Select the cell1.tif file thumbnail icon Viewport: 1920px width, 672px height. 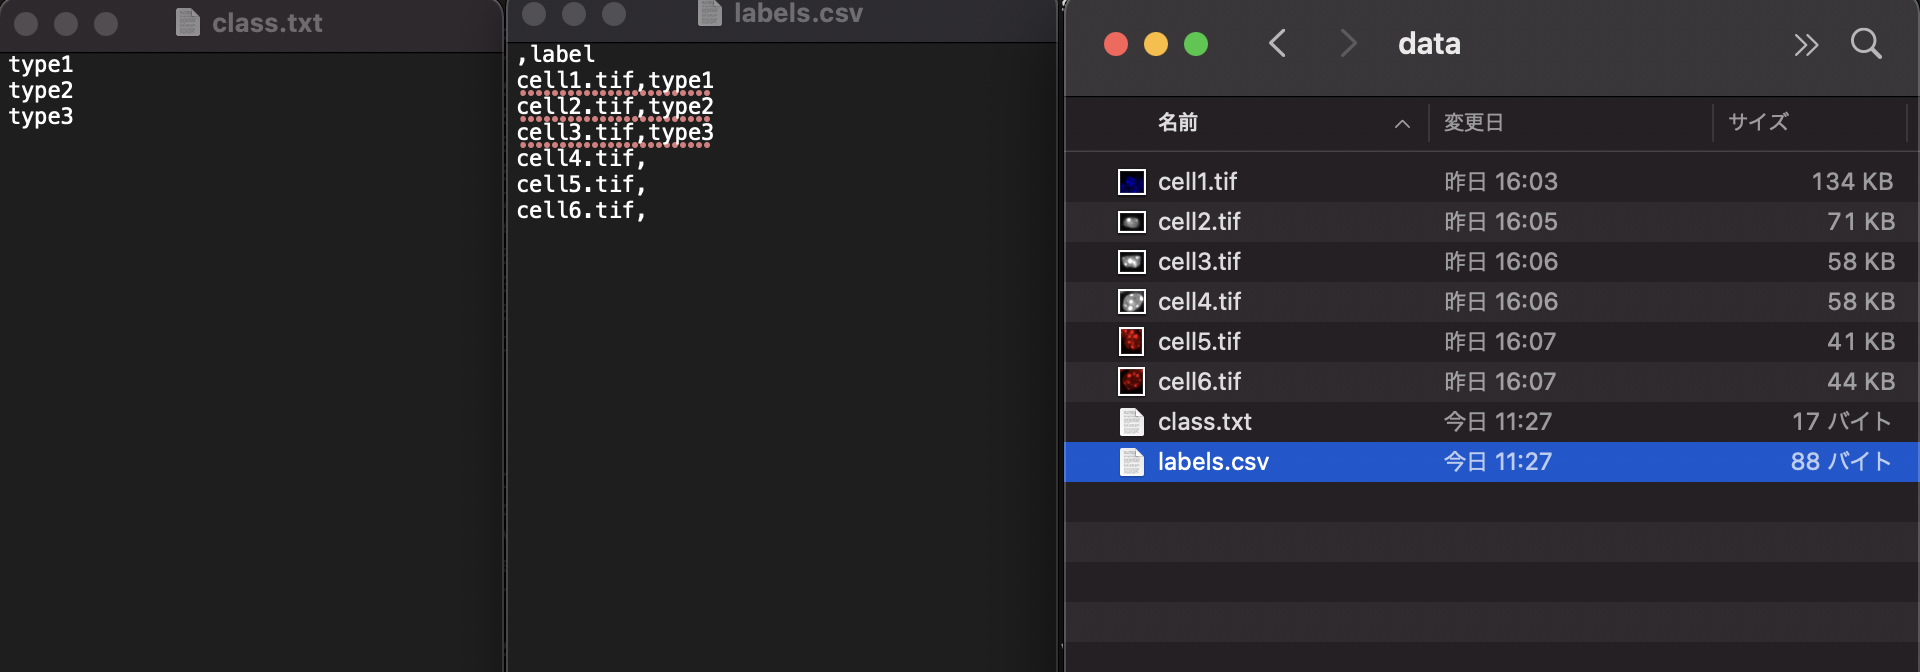(x=1131, y=182)
